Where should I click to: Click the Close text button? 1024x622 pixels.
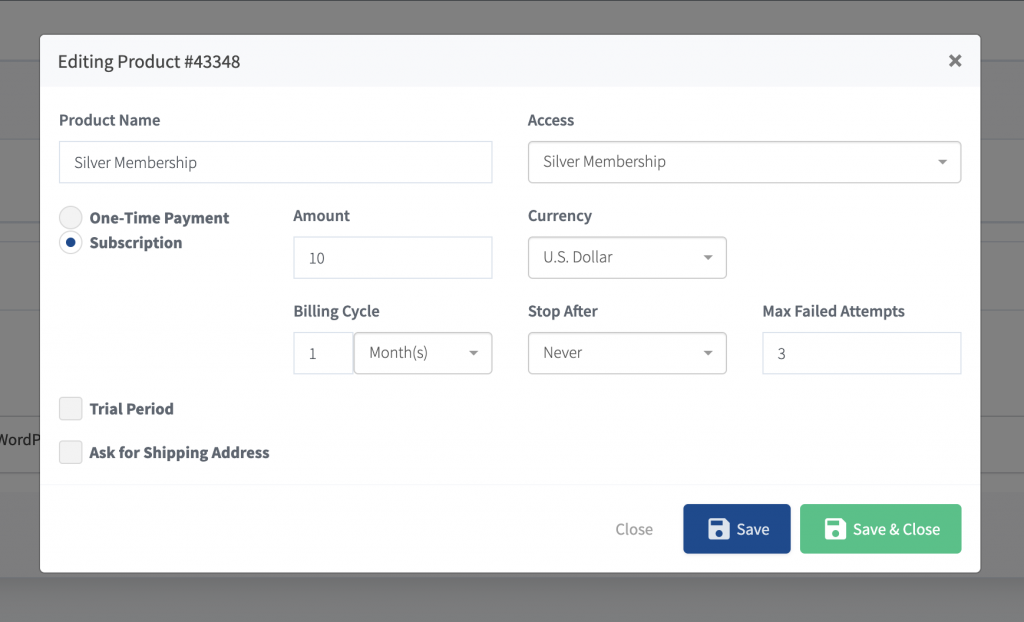(634, 529)
